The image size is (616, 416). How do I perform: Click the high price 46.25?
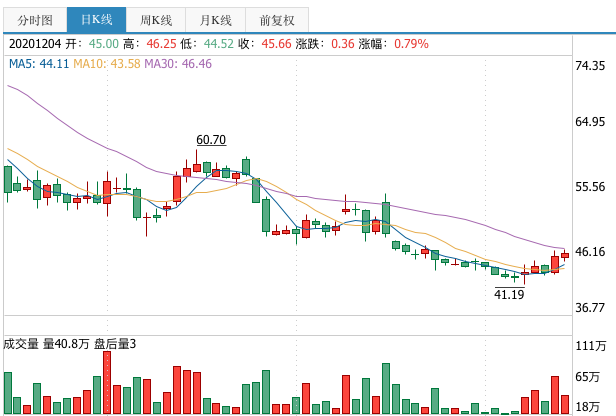point(161,44)
